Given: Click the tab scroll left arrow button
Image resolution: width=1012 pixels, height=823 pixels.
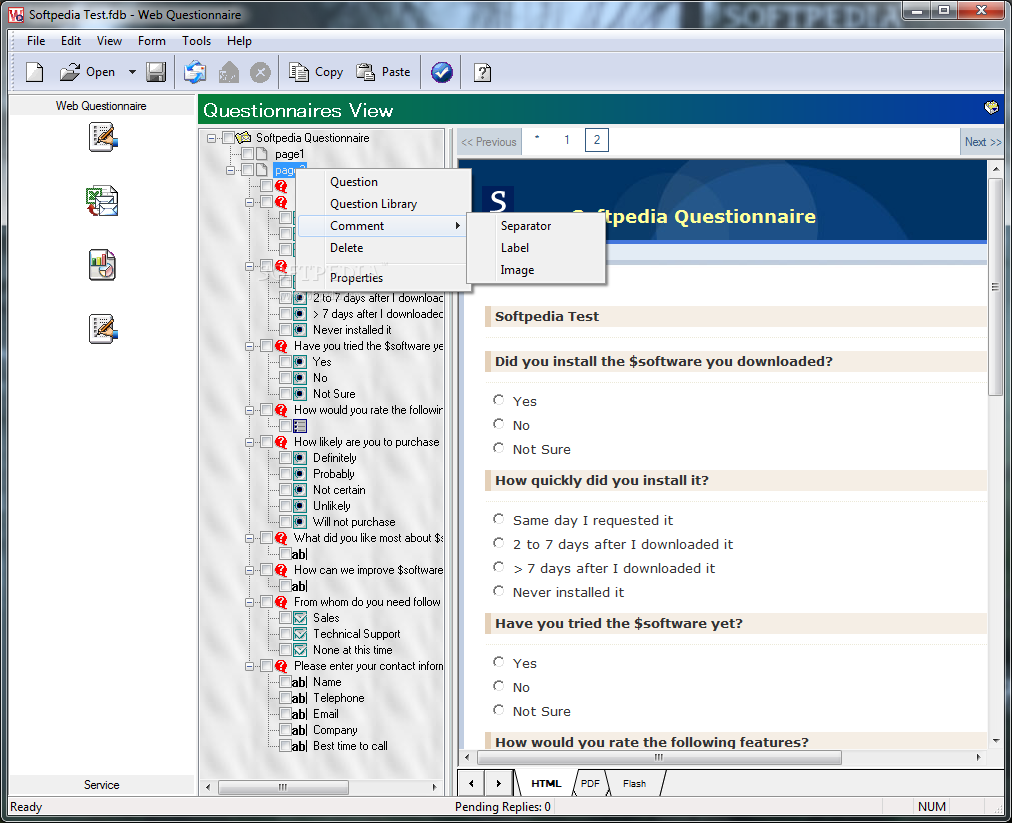Looking at the screenshot, I should pos(471,783).
